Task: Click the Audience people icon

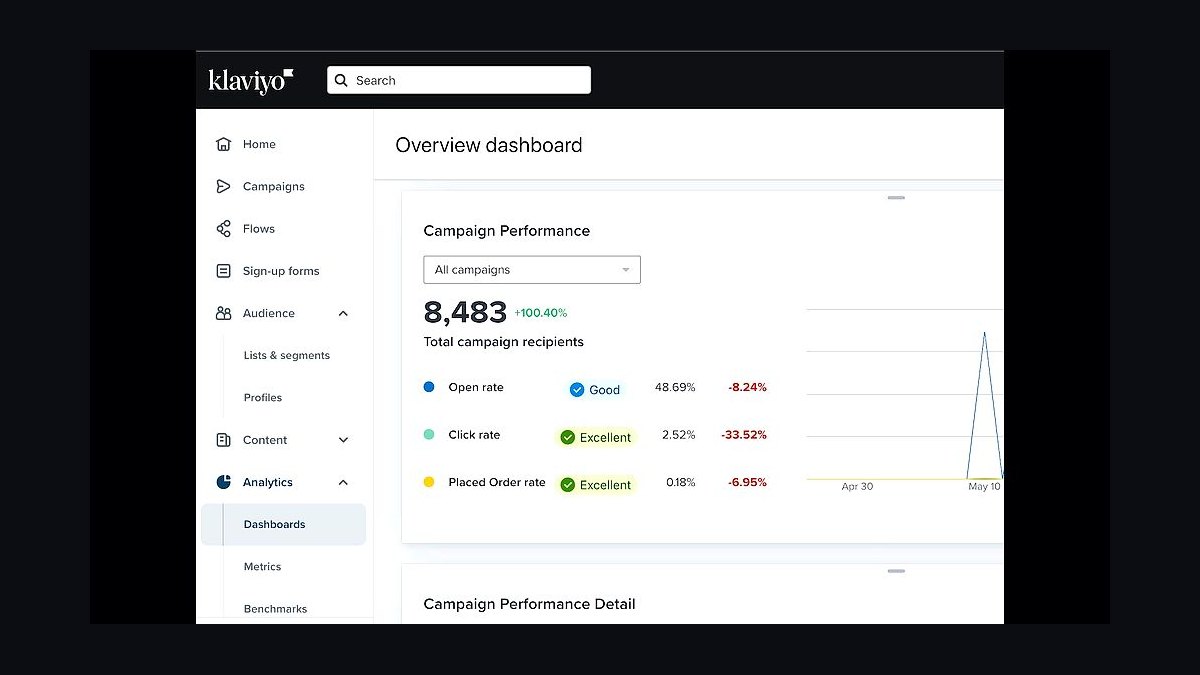Action: point(224,313)
